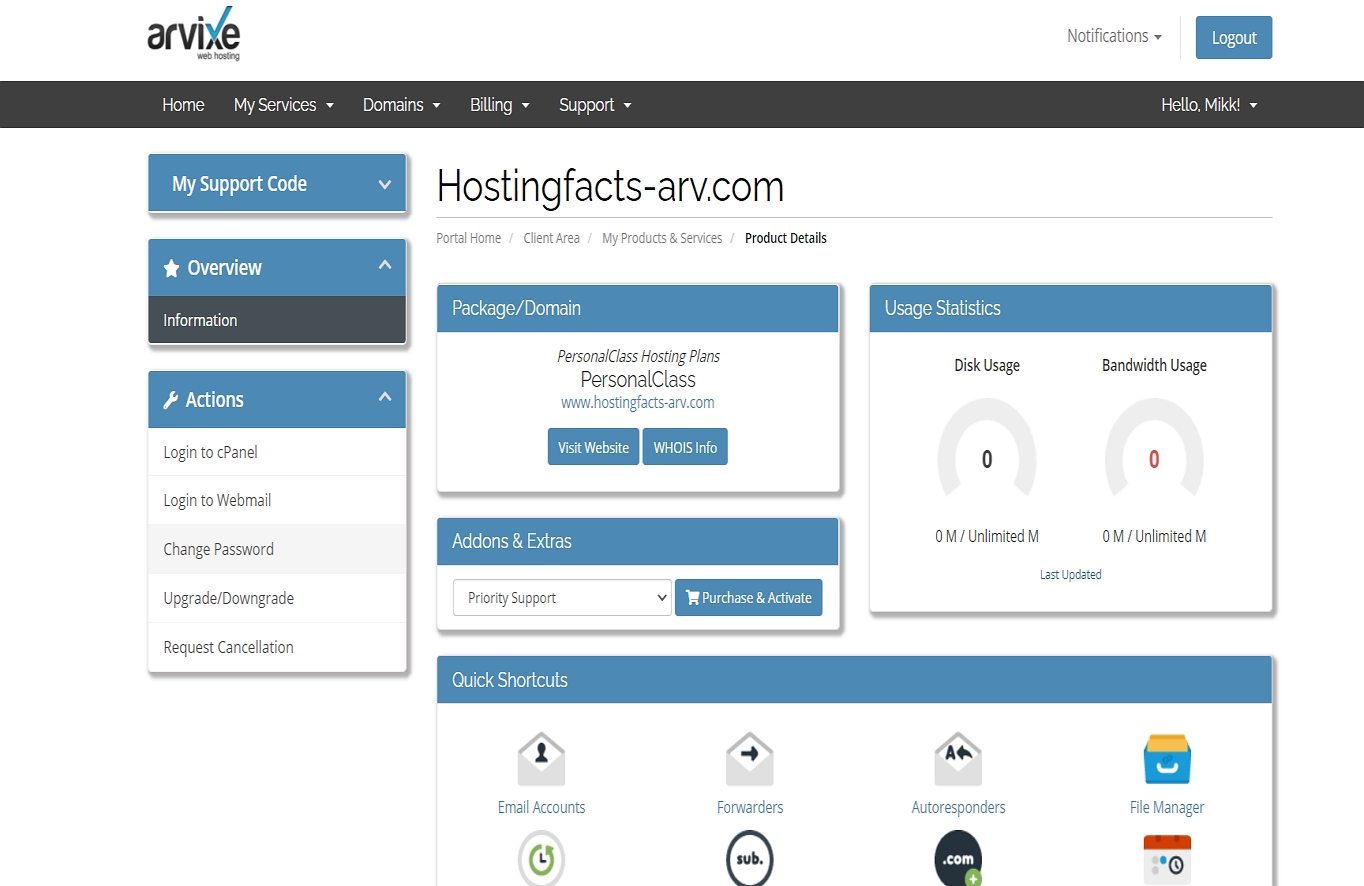Click the sub. subdomains icon
The width and height of the screenshot is (1364, 886).
[x=749, y=858]
